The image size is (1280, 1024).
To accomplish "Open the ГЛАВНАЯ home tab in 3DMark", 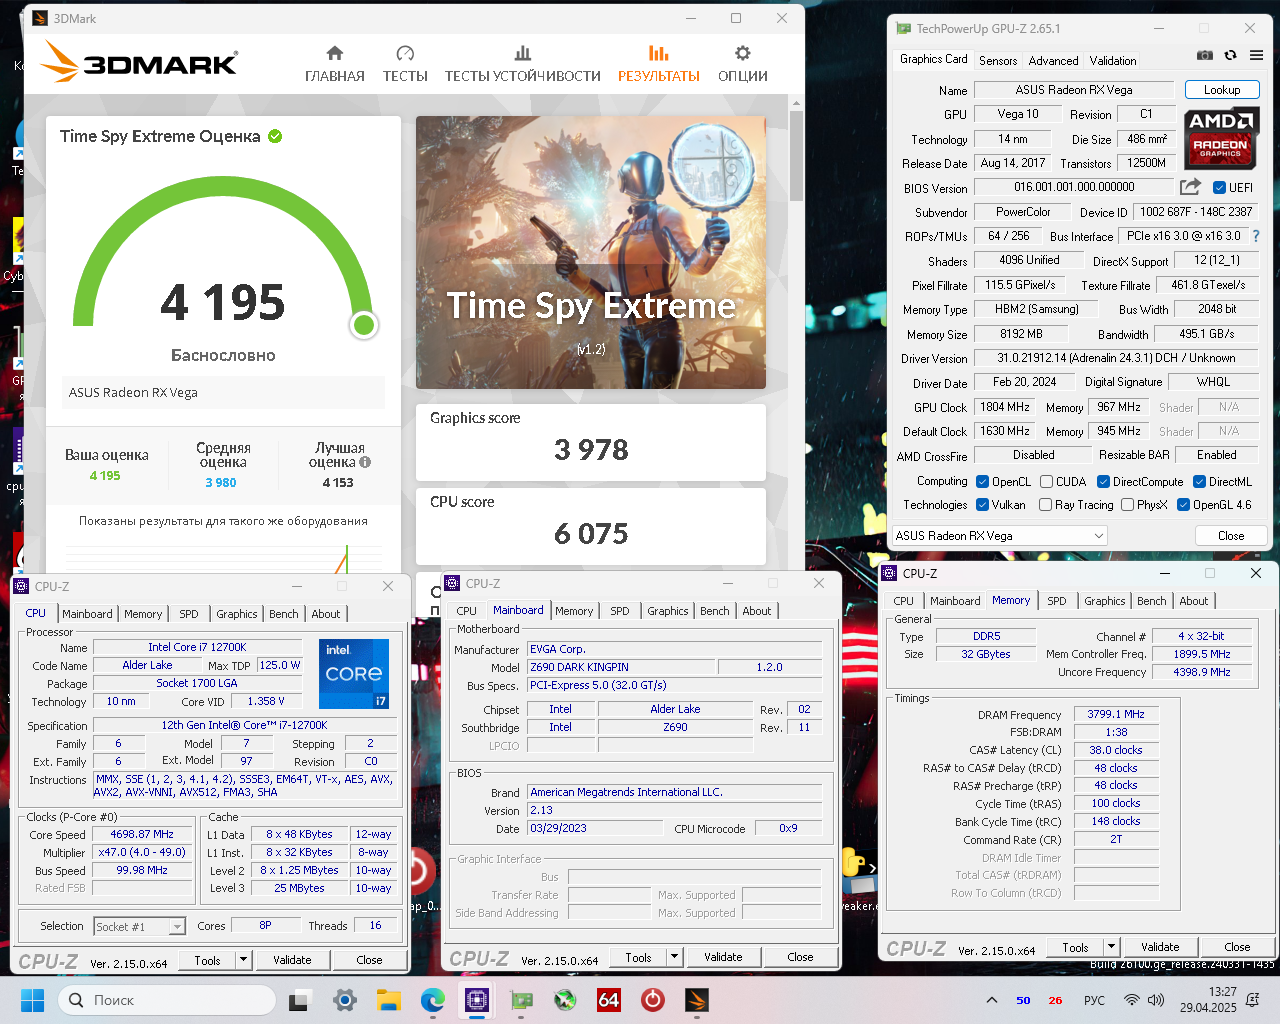I will click(335, 64).
